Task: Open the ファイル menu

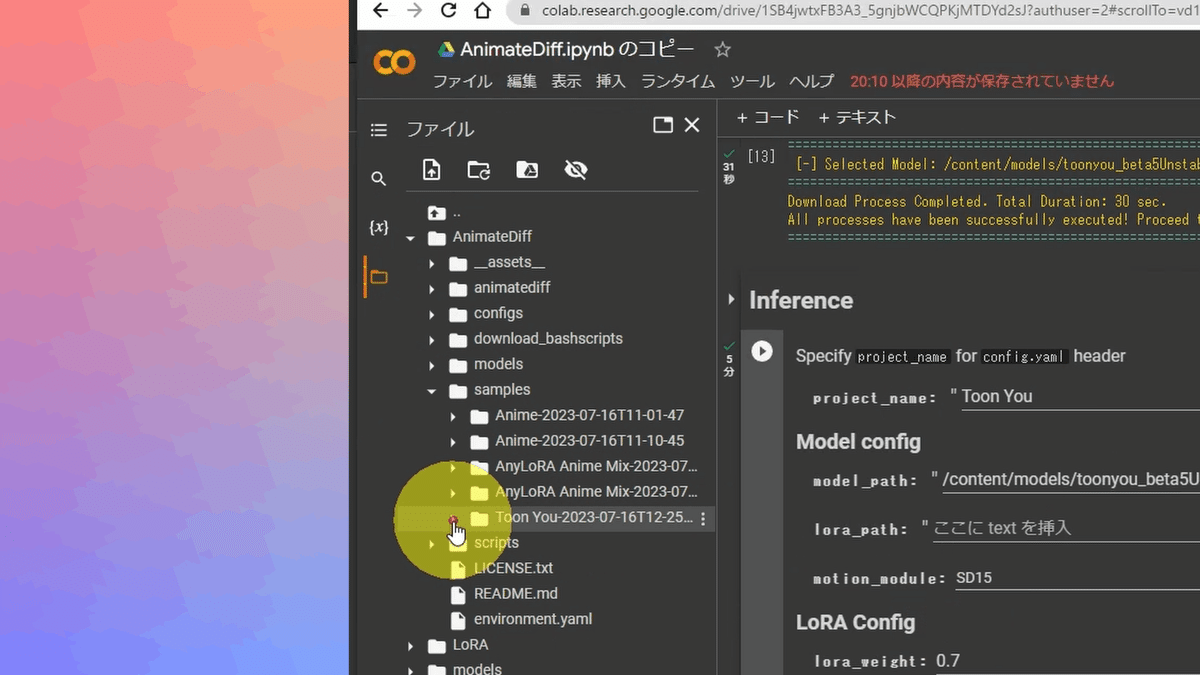Action: tap(462, 82)
